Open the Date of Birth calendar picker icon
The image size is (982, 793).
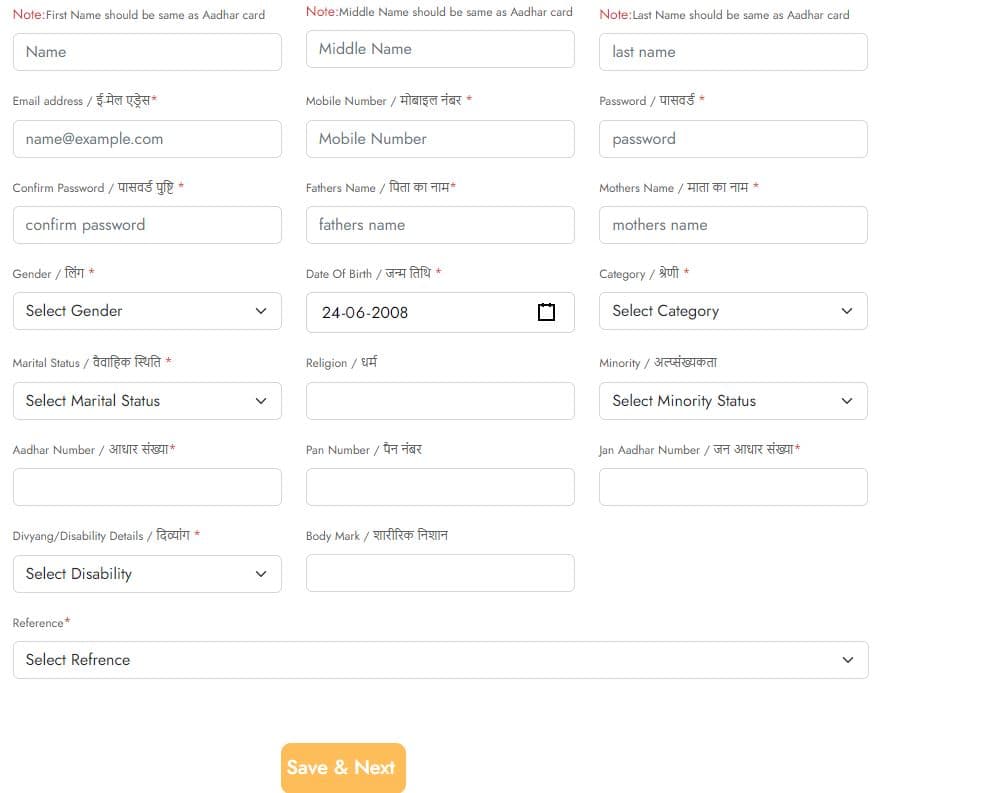[546, 312]
